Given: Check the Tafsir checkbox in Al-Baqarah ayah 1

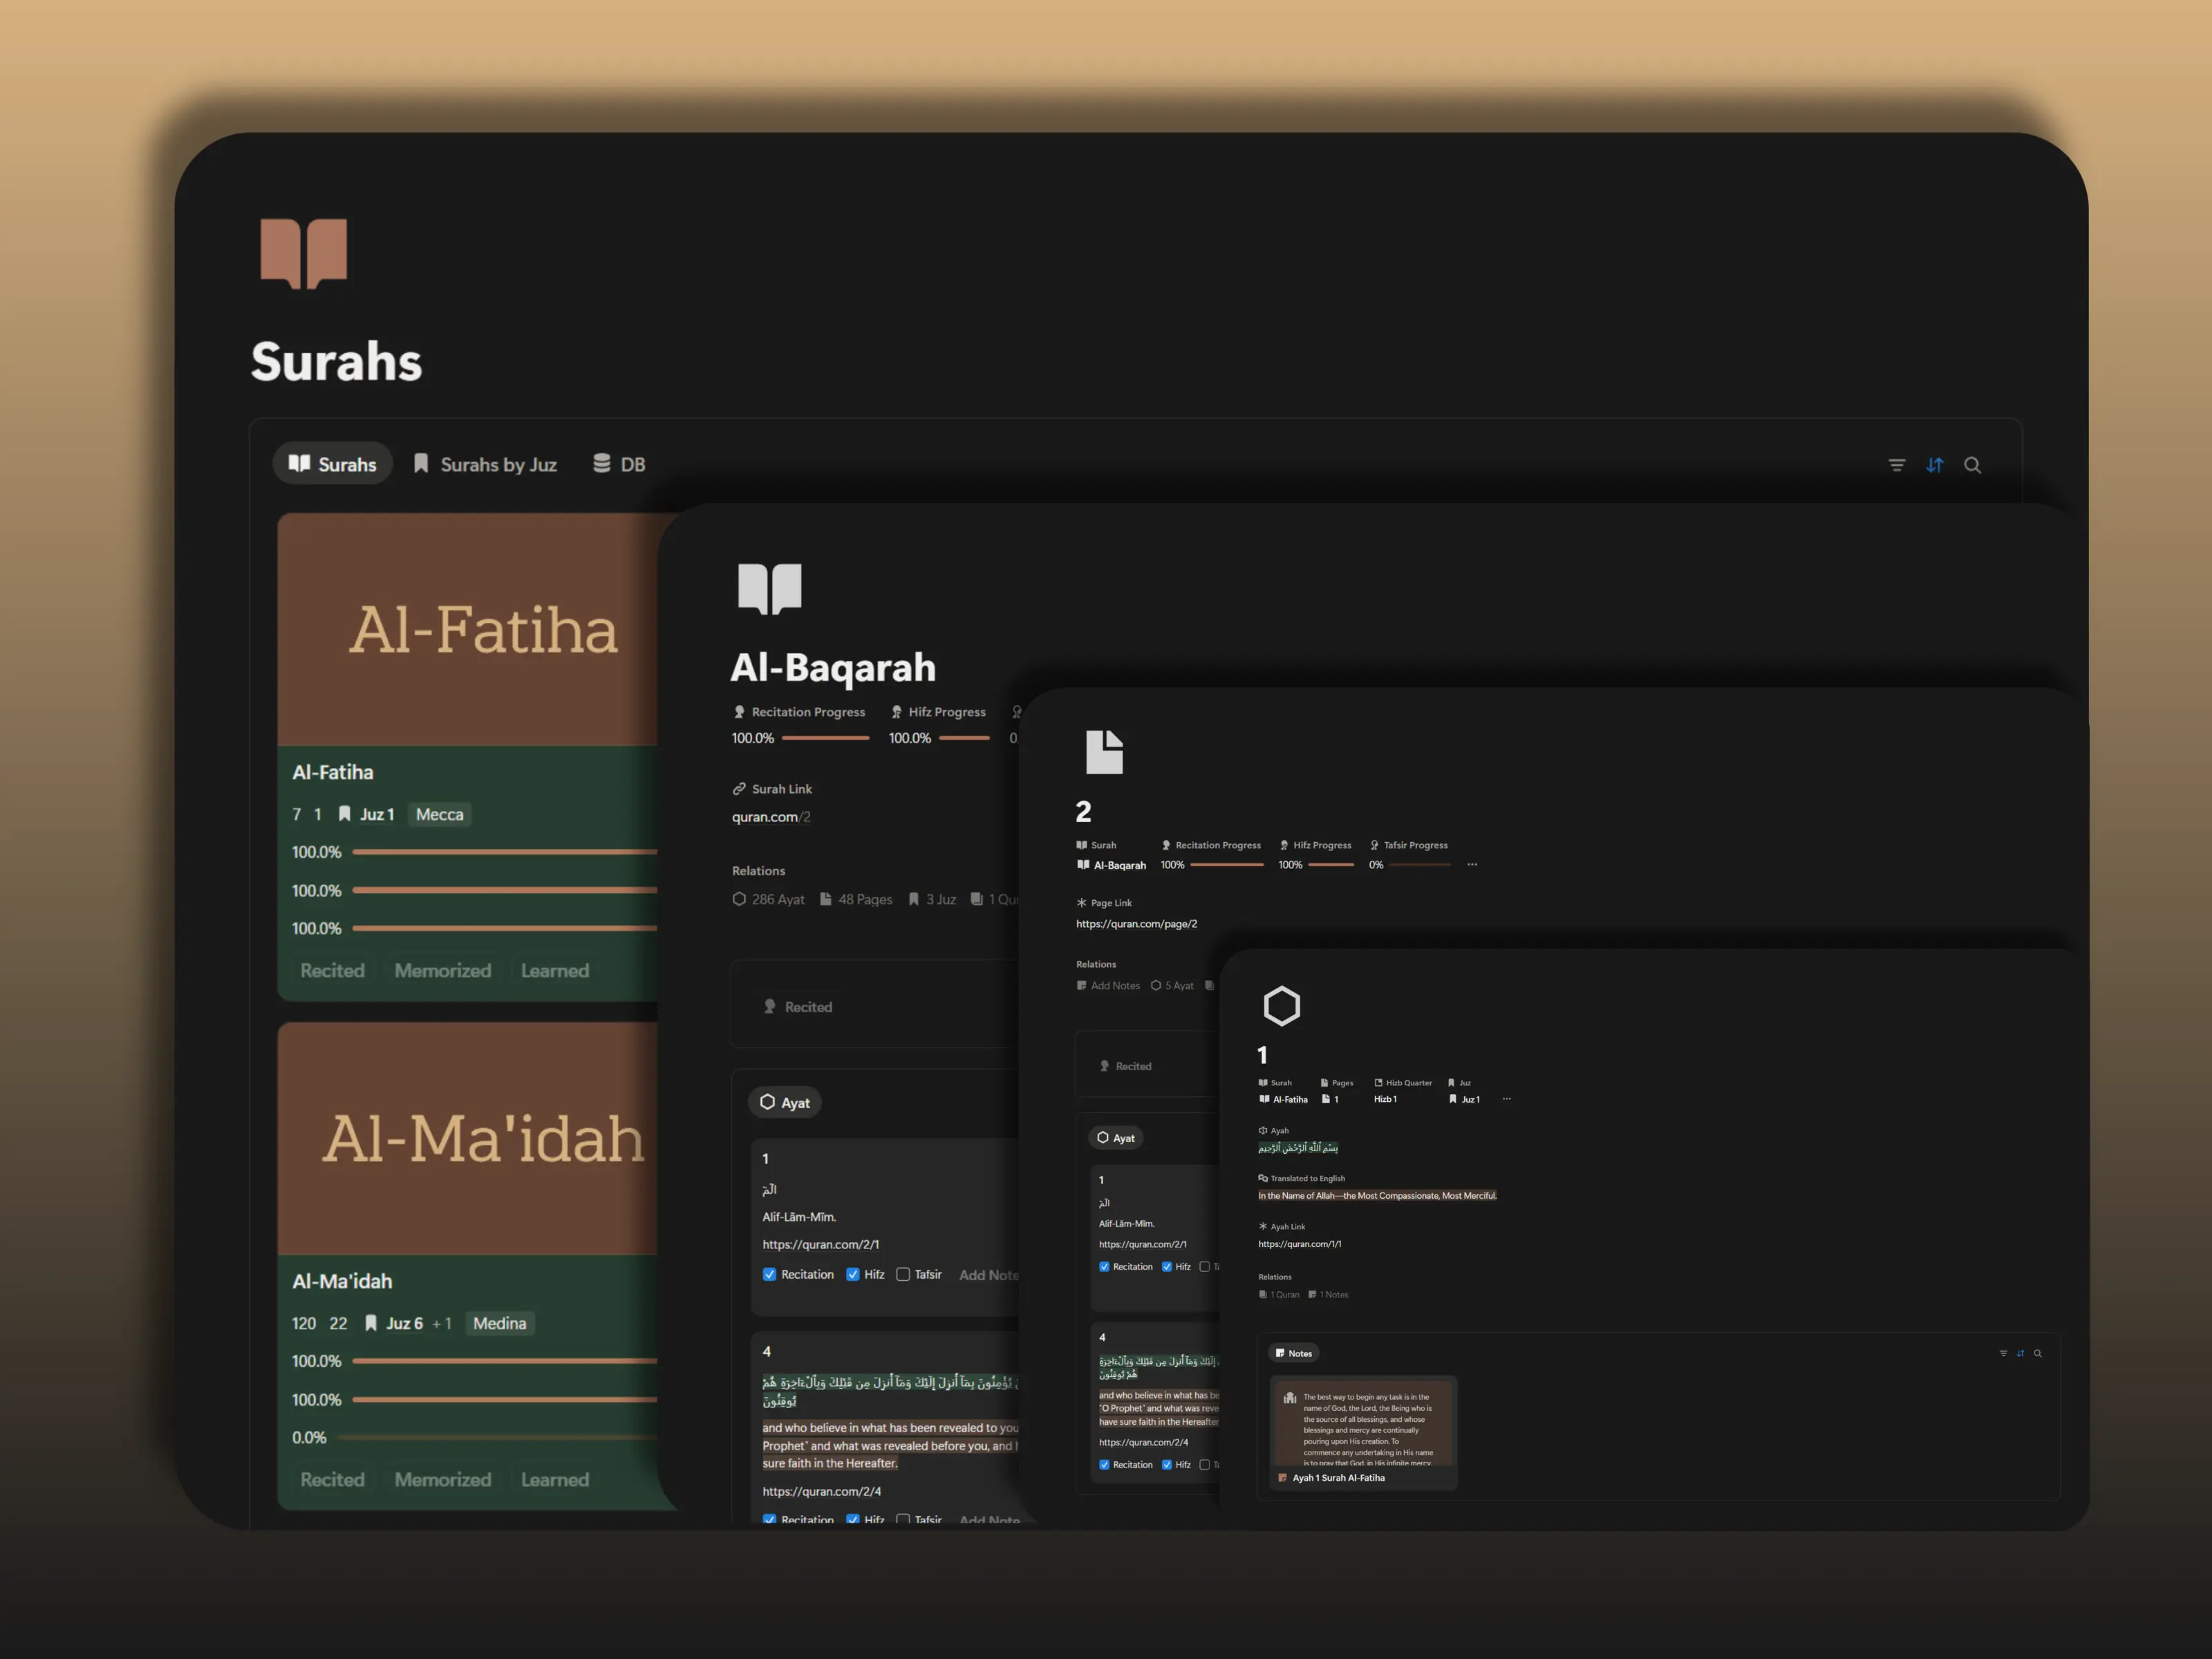Looking at the screenshot, I should 903,1274.
